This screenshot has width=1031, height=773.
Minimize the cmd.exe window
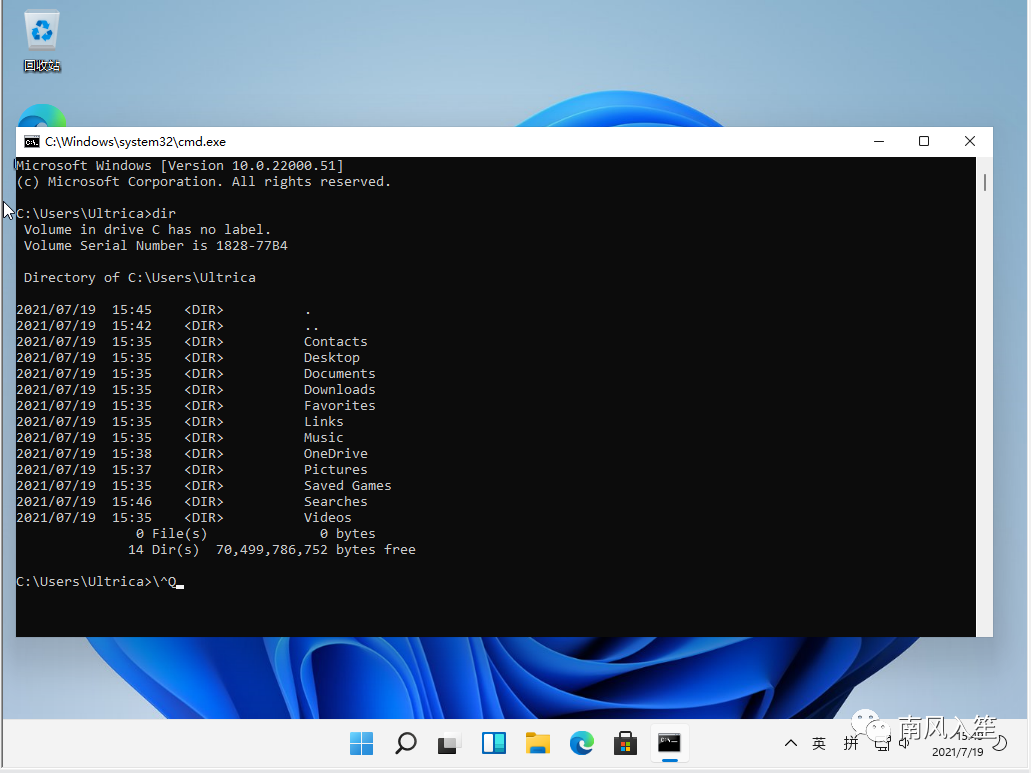879,142
